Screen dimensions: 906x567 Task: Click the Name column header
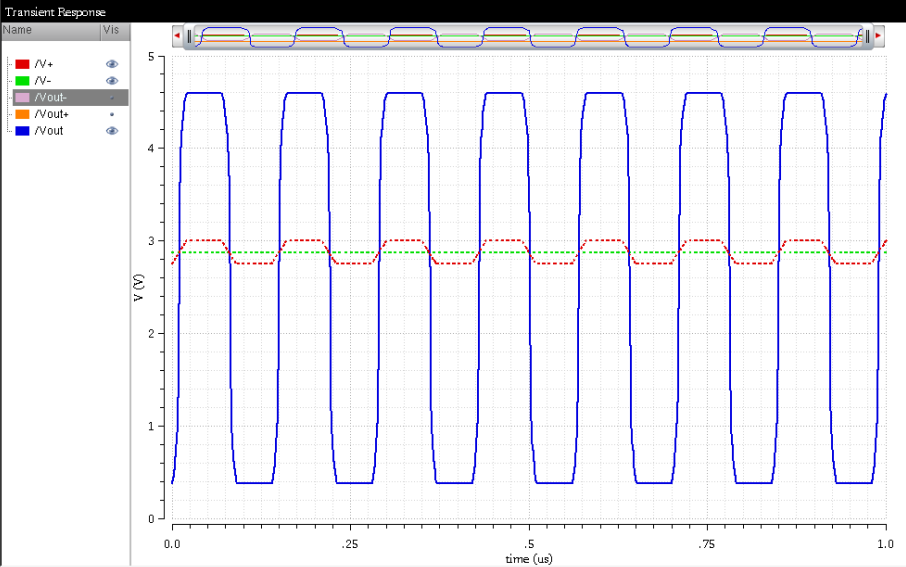pos(51,31)
